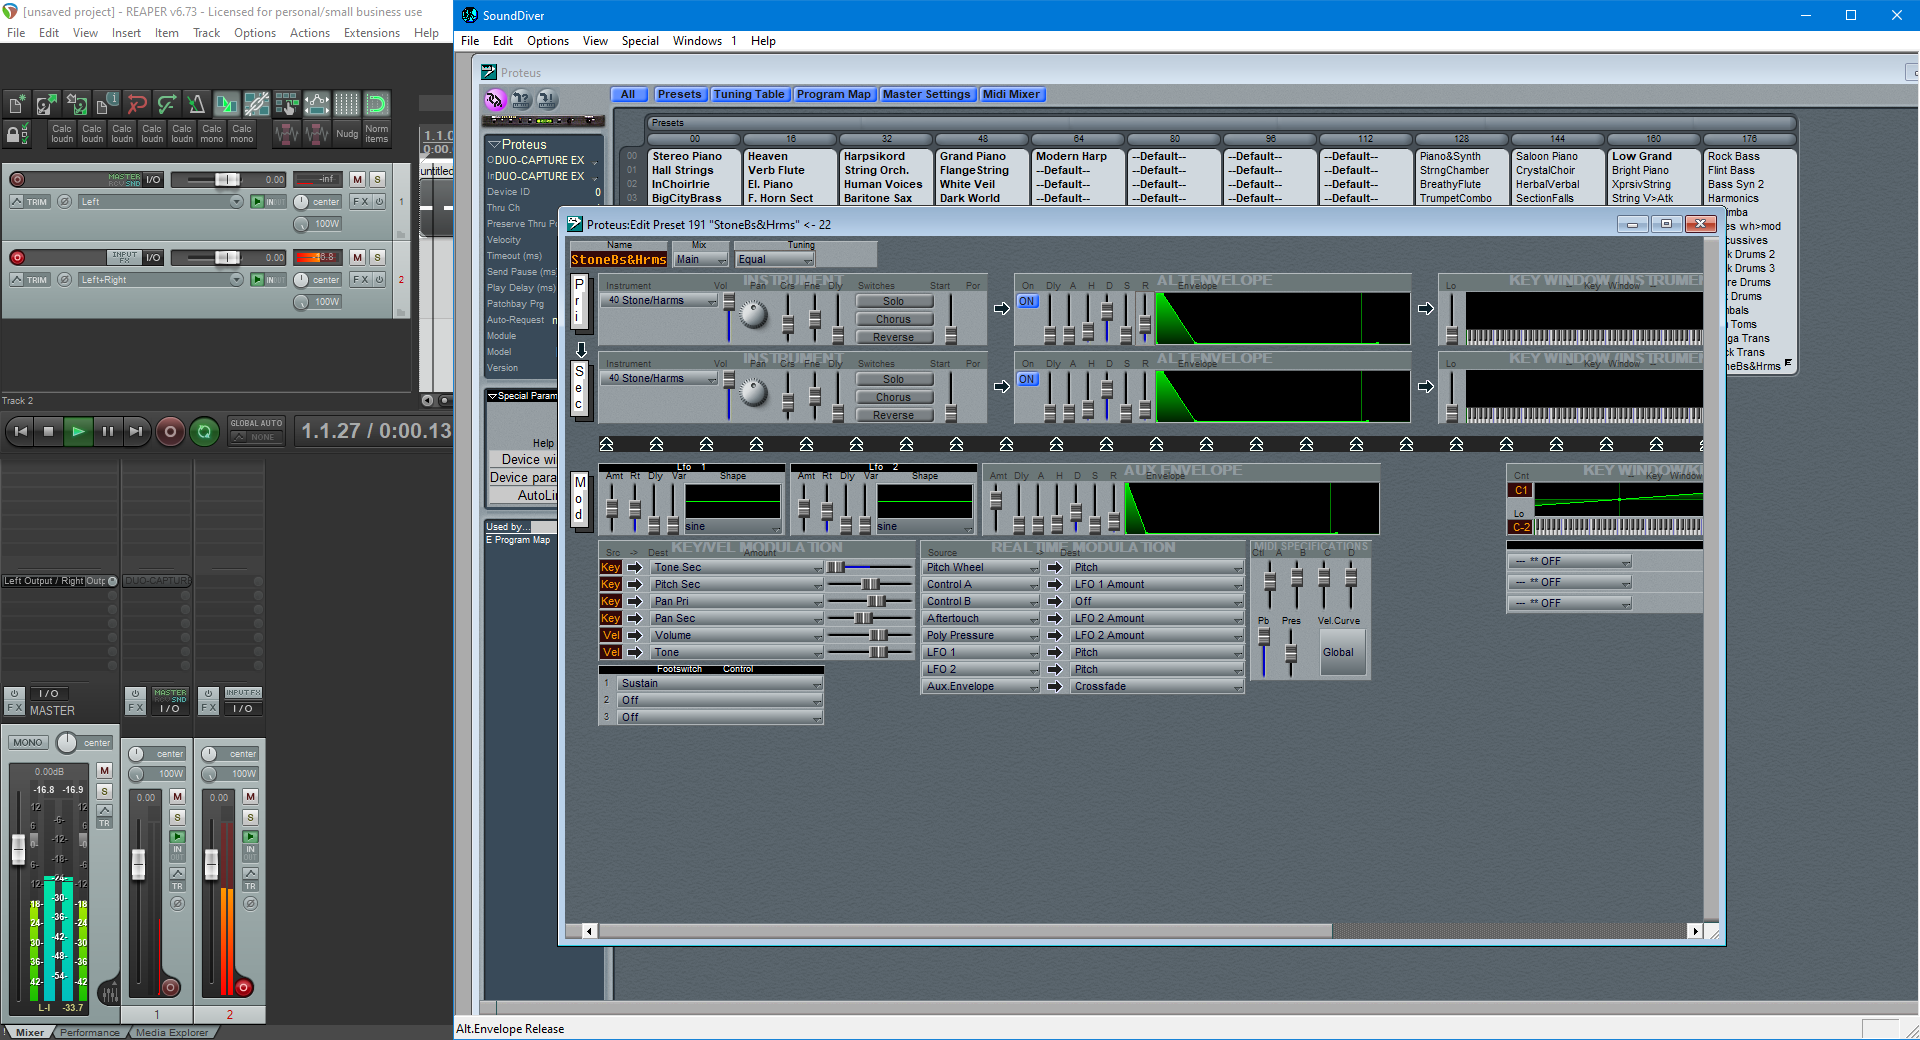Viewport: 1920px width, 1040px height.
Task: Toggle REAPER's locking padlock toolbar icon
Action: pyautogui.click(x=17, y=133)
